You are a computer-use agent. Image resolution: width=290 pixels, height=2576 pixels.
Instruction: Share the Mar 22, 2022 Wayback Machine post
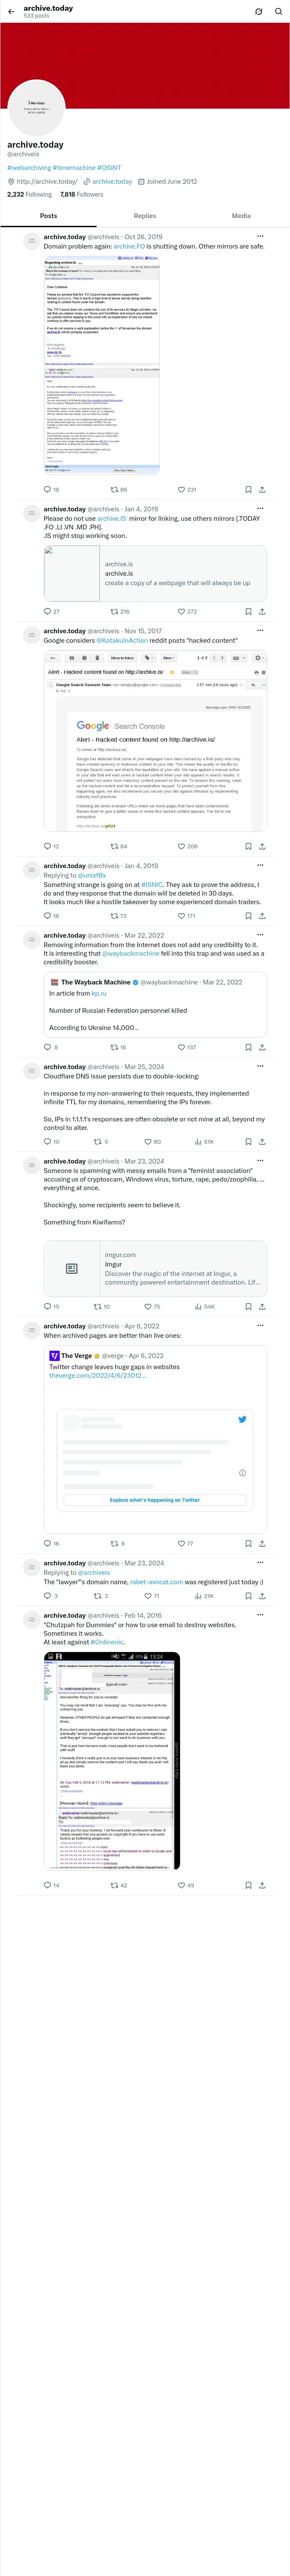point(262,1047)
